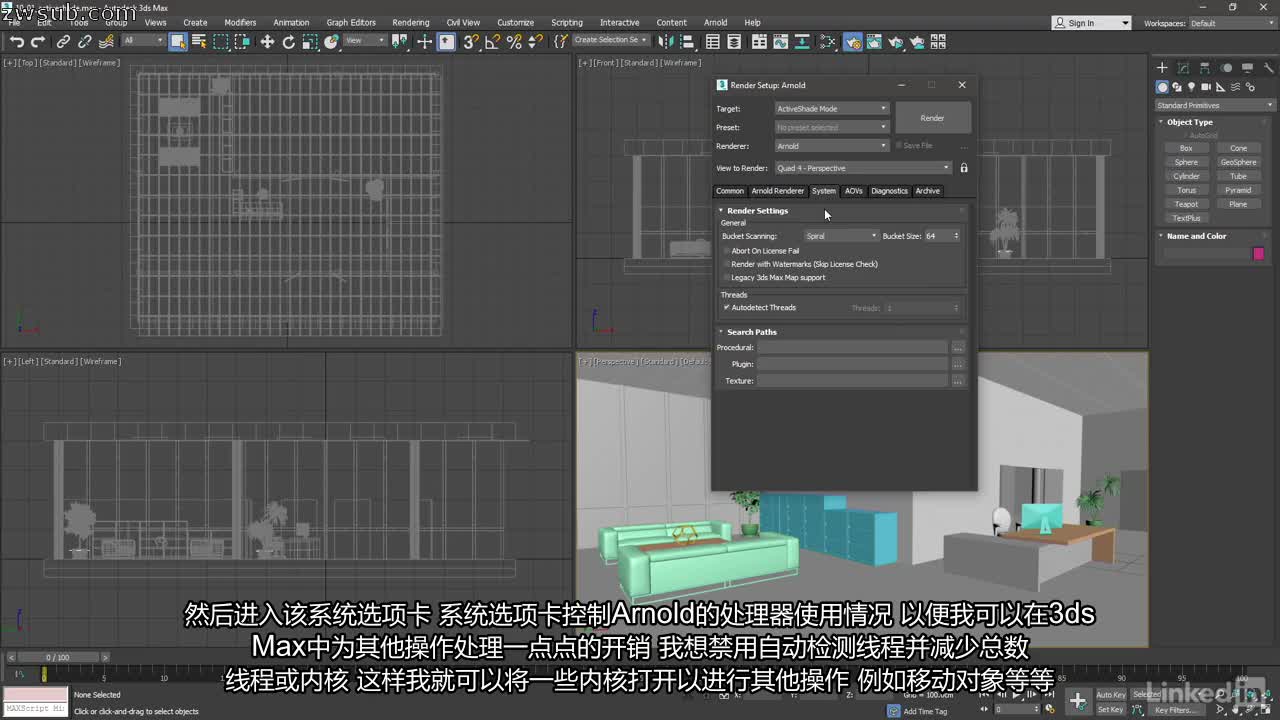Image resolution: width=1280 pixels, height=720 pixels.
Task: Select the Link tool icon
Action: coord(63,41)
